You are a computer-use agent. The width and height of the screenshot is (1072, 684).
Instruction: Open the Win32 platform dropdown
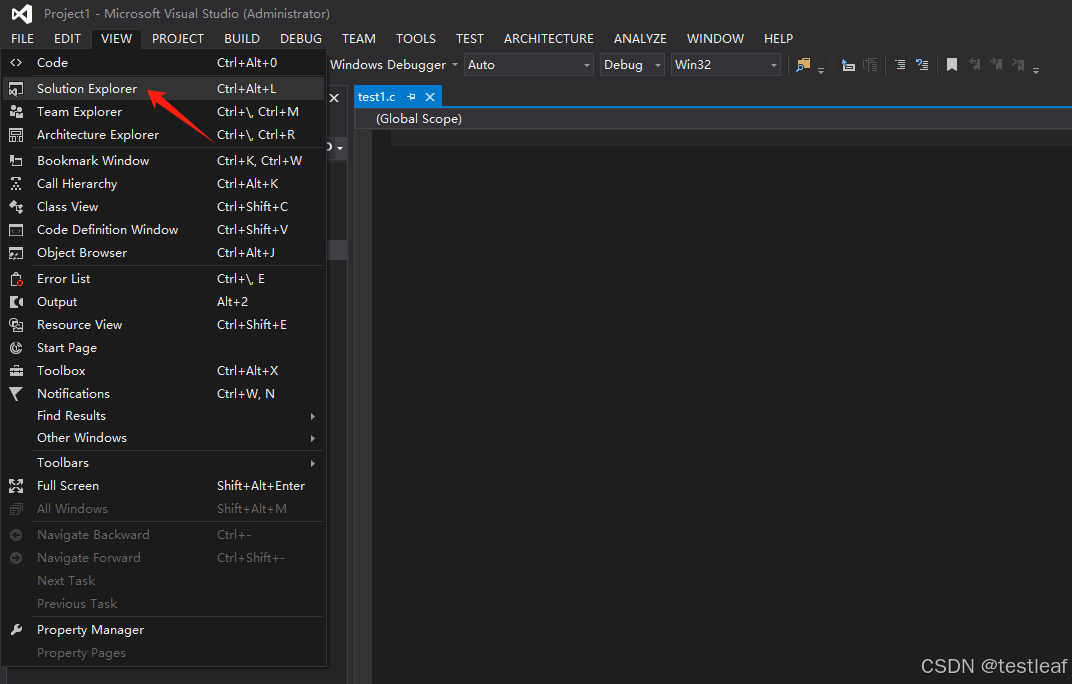pos(725,65)
